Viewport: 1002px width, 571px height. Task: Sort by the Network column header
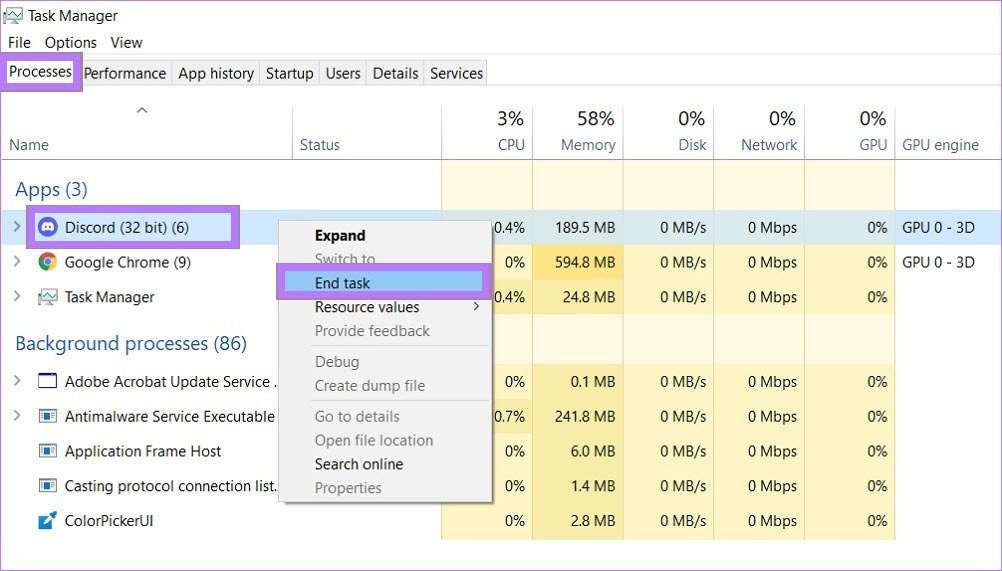click(759, 132)
